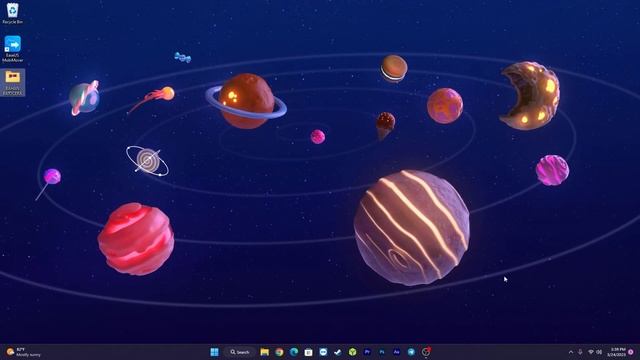Click the taskbar Search box
Image resolution: width=640 pixels, height=360 pixels.
[x=240, y=352]
